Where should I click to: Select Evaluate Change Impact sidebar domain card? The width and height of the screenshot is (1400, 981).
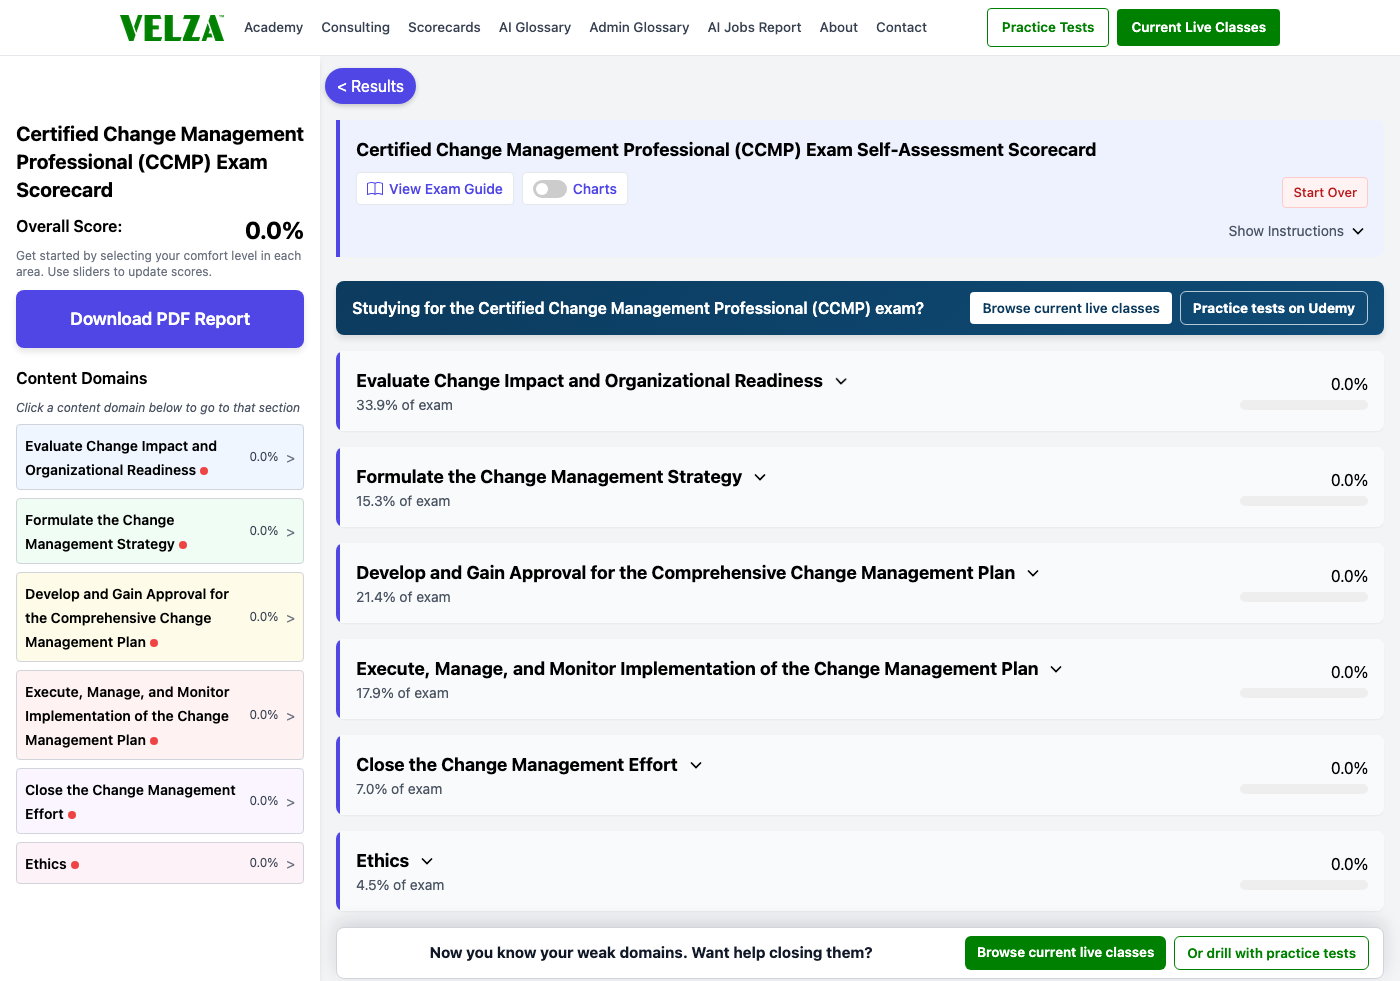(x=160, y=457)
